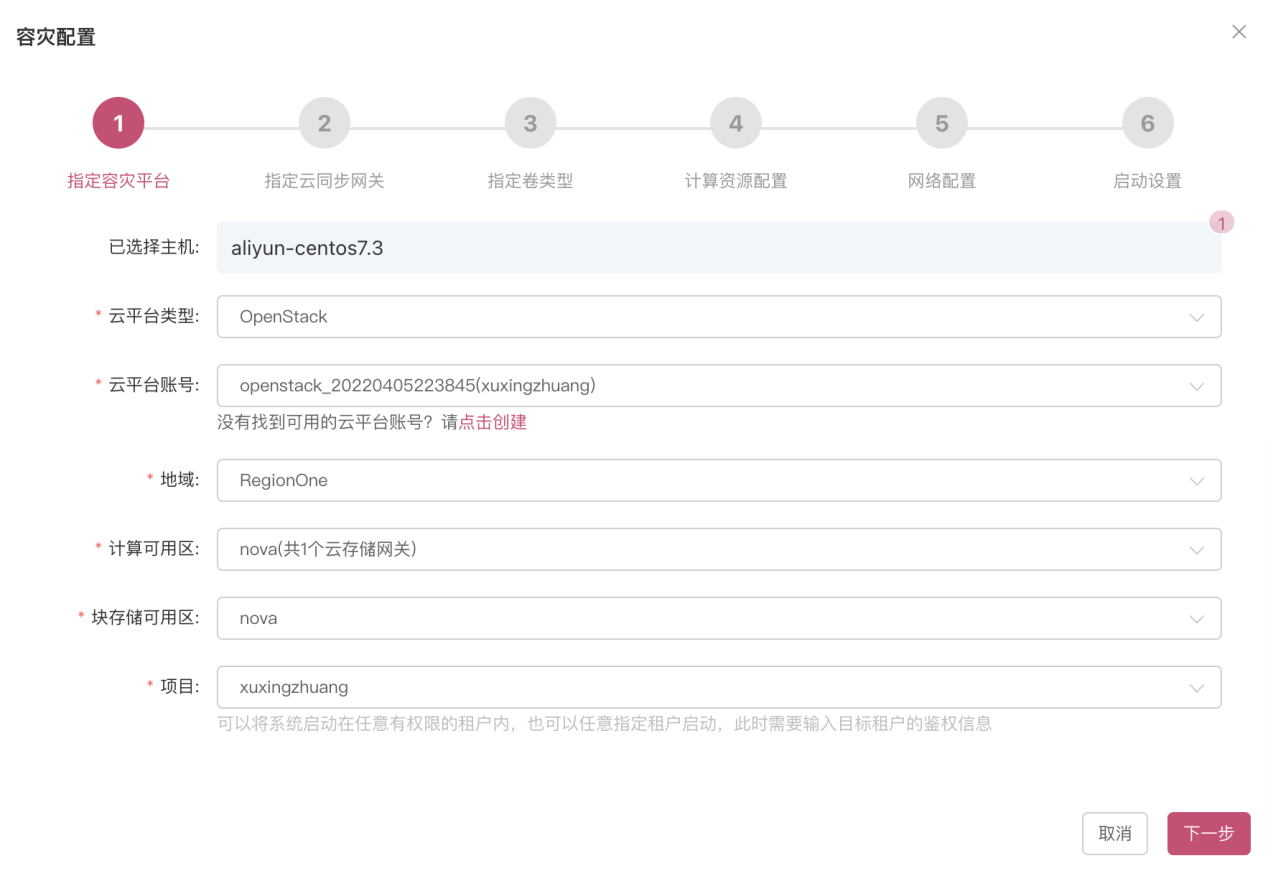The image size is (1268, 876).
Task: Click the notification badge showing 1
Action: [1221, 222]
